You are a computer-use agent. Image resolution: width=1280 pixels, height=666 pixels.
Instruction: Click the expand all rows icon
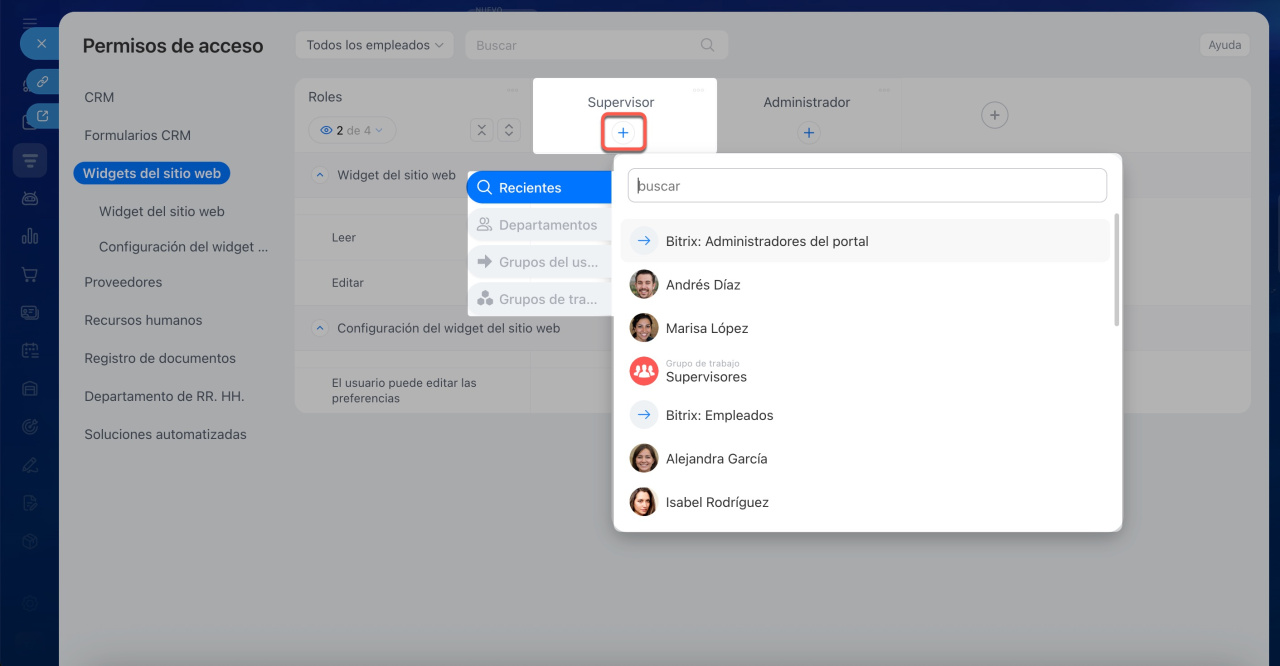(509, 130)
